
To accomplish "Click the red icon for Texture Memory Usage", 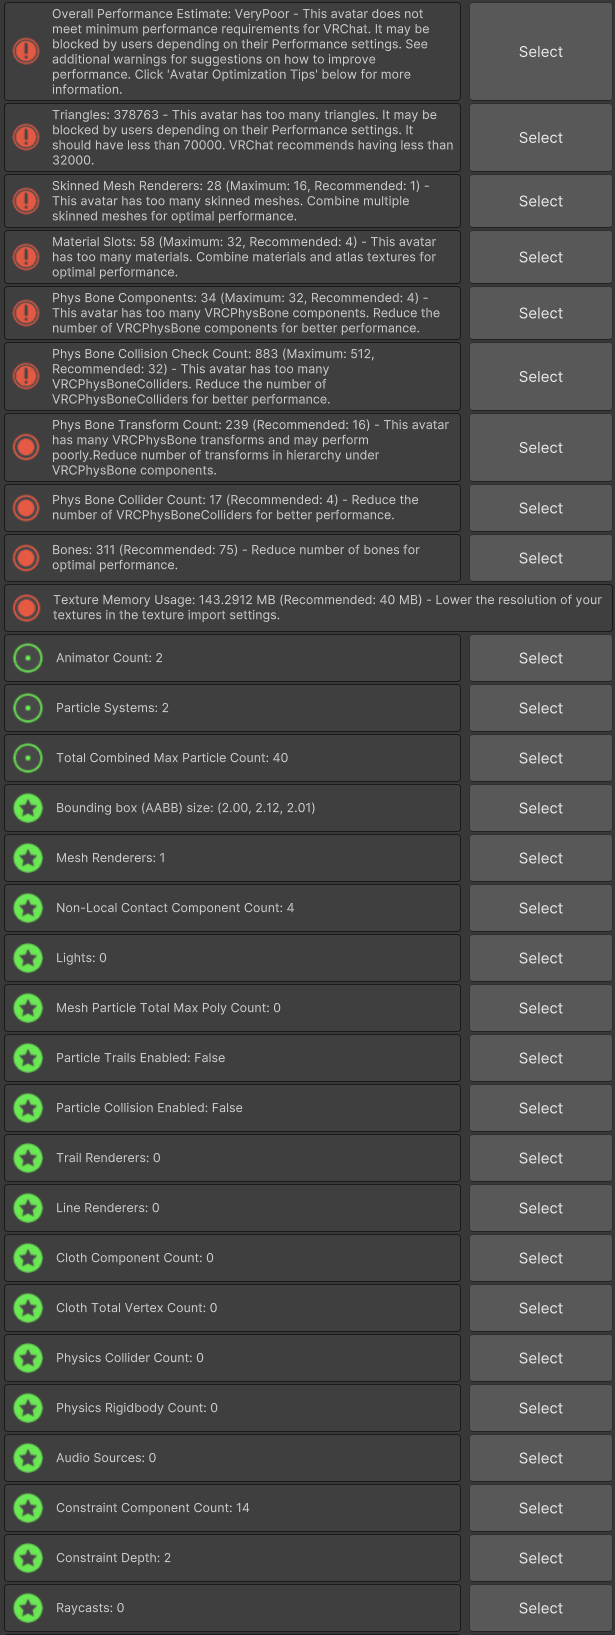I will tap(26, 608).
